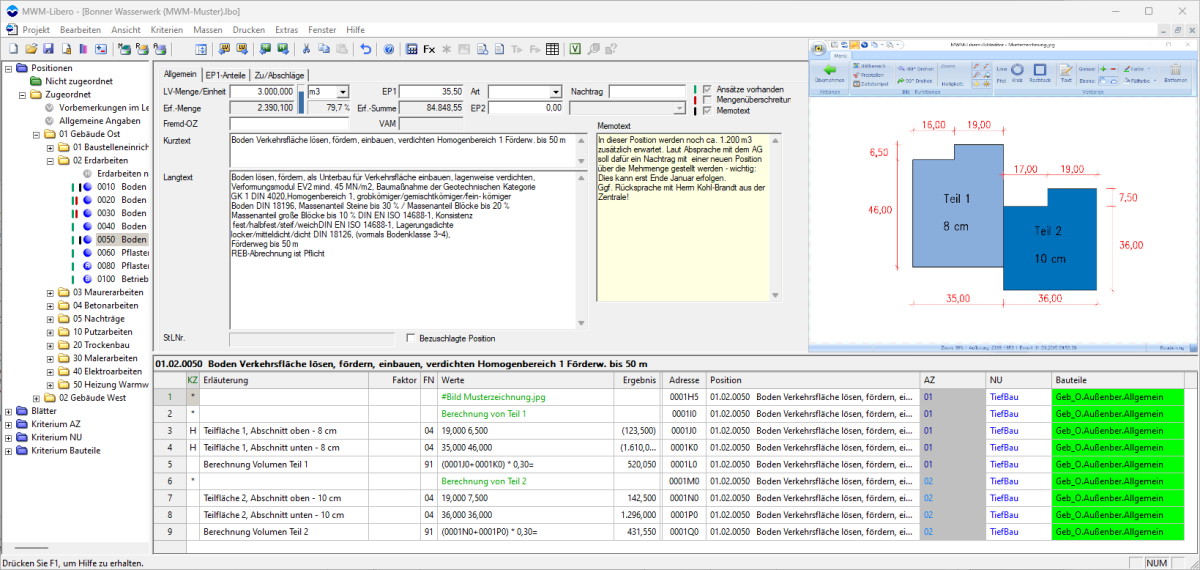Check the Bezuschlagte Position checkbox

411,338
